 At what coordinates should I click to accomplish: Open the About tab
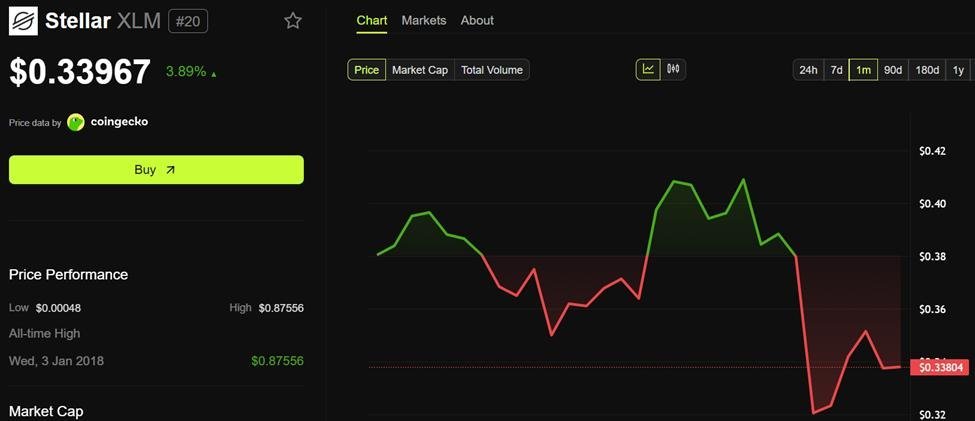(477, 20)
